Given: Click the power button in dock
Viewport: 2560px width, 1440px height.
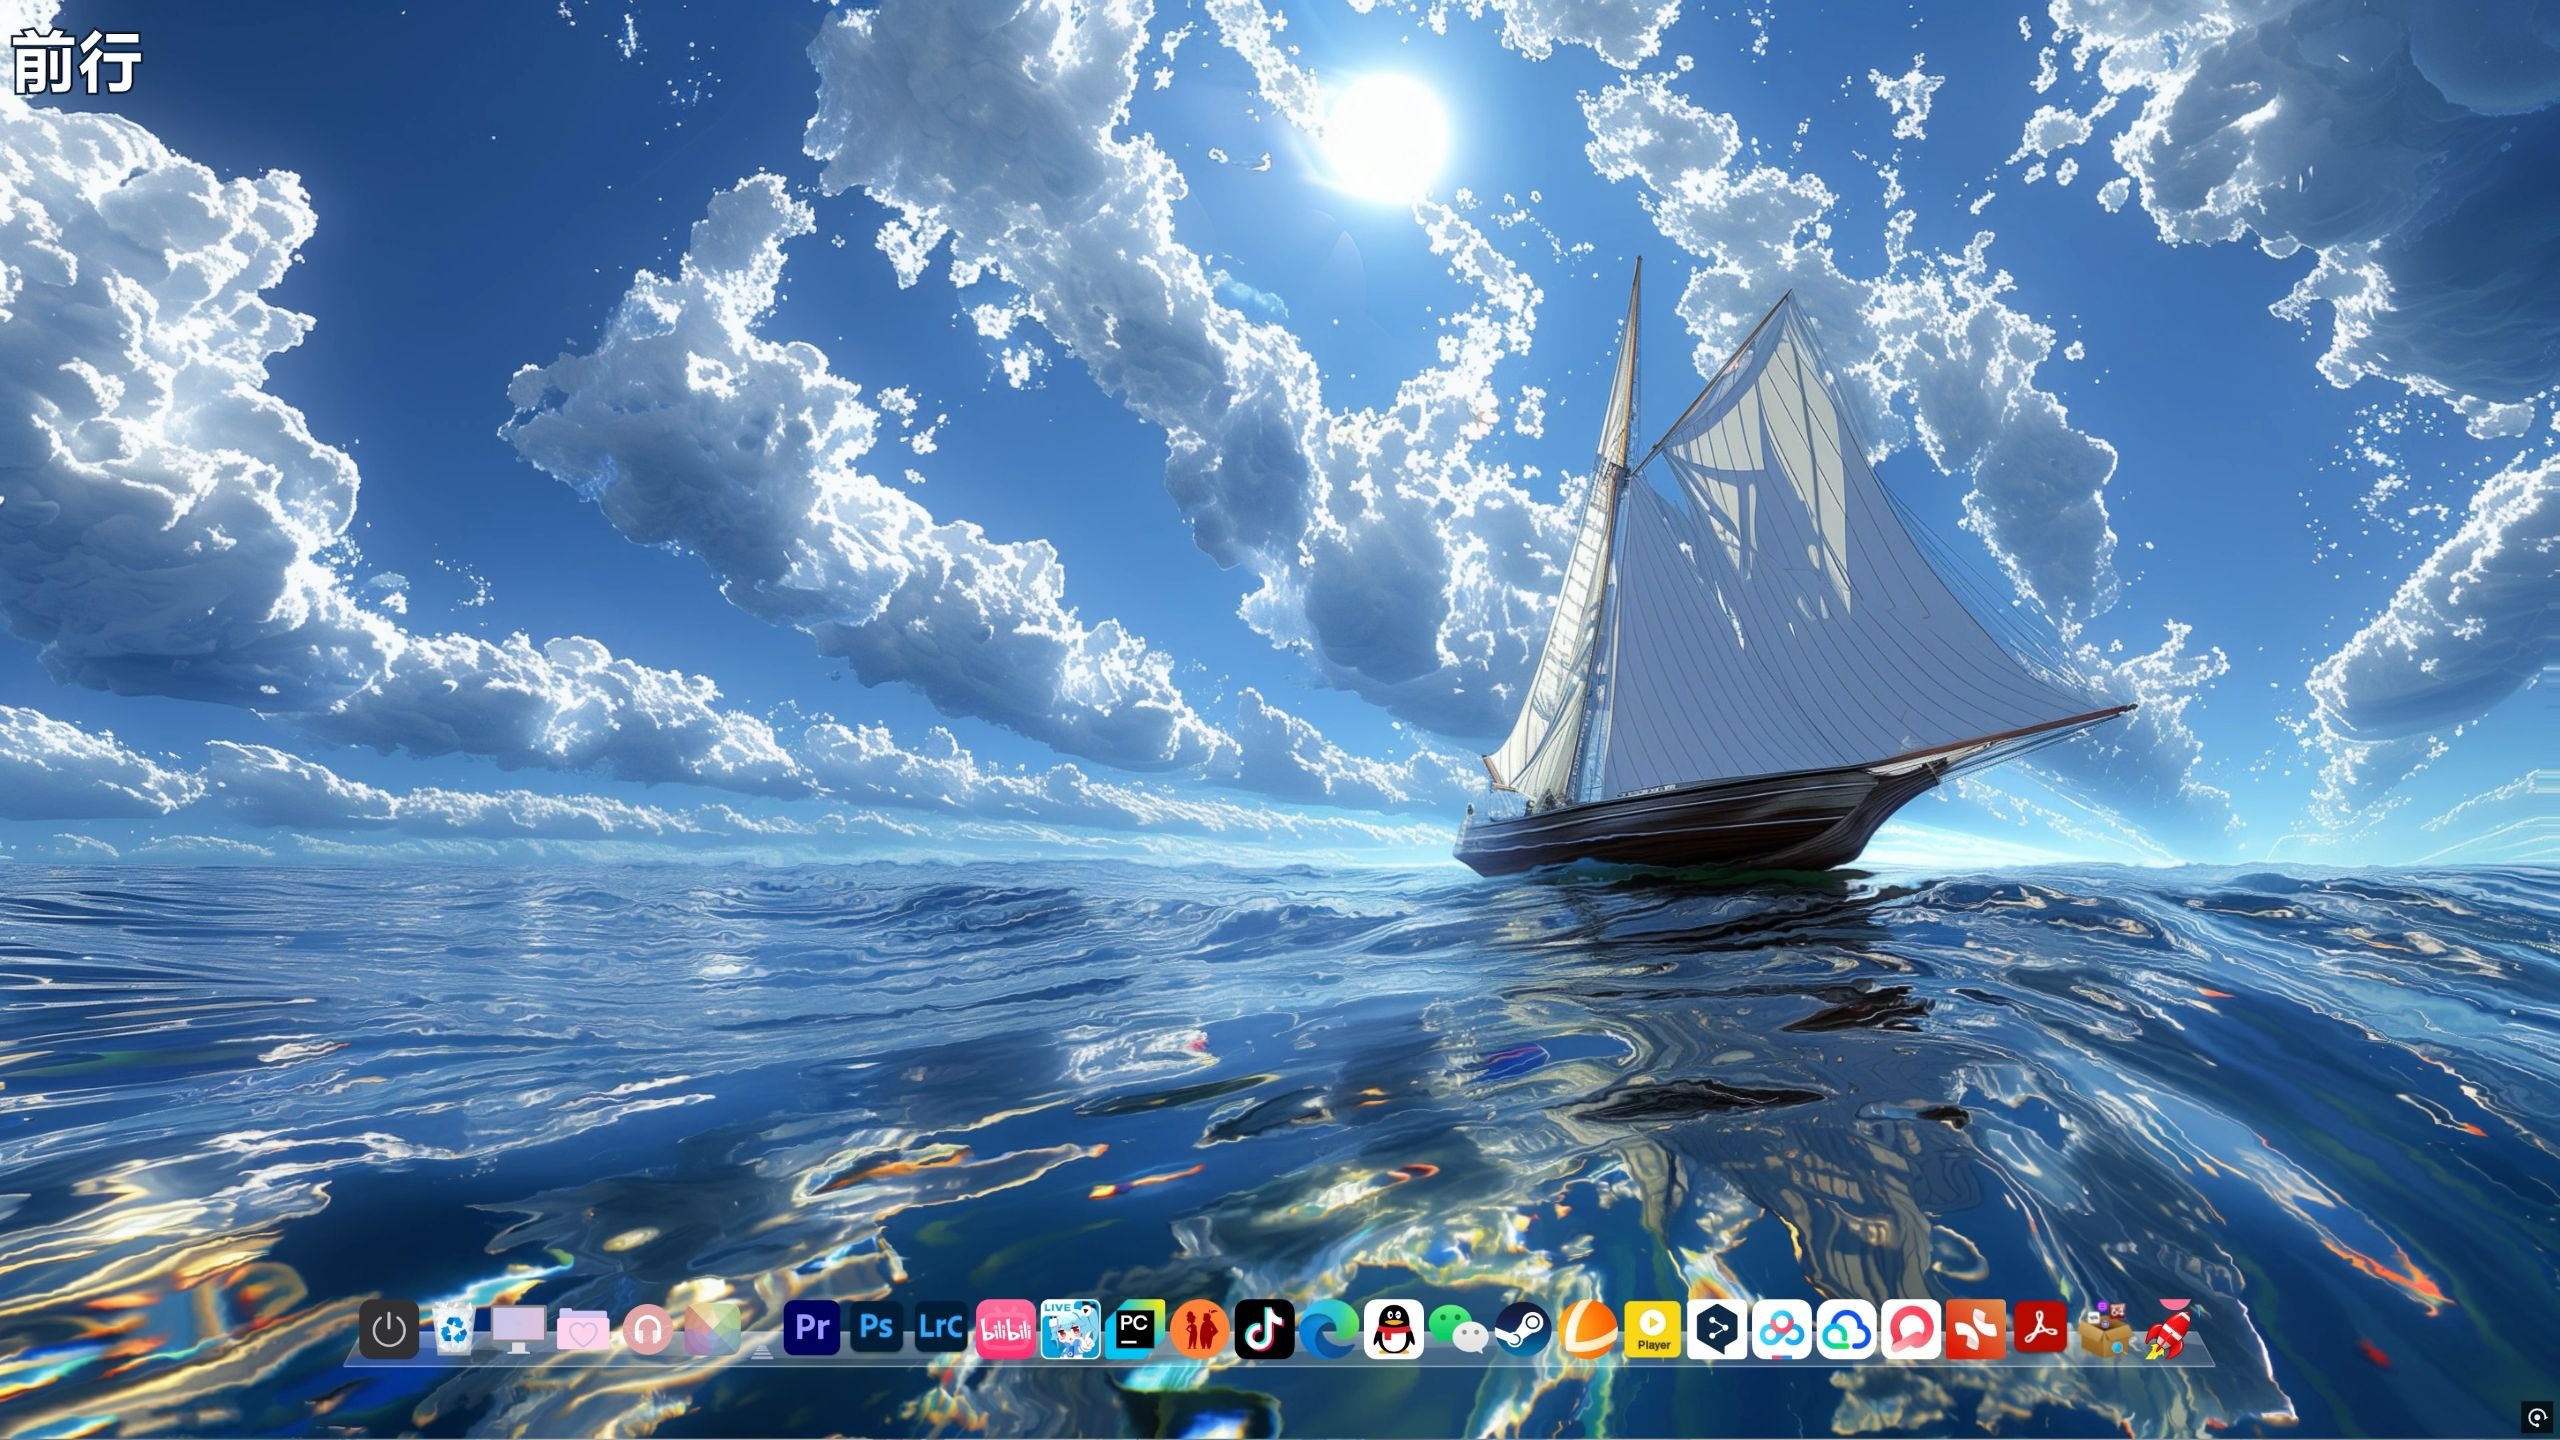Looking at the screenshot, I should (389, 1330).
